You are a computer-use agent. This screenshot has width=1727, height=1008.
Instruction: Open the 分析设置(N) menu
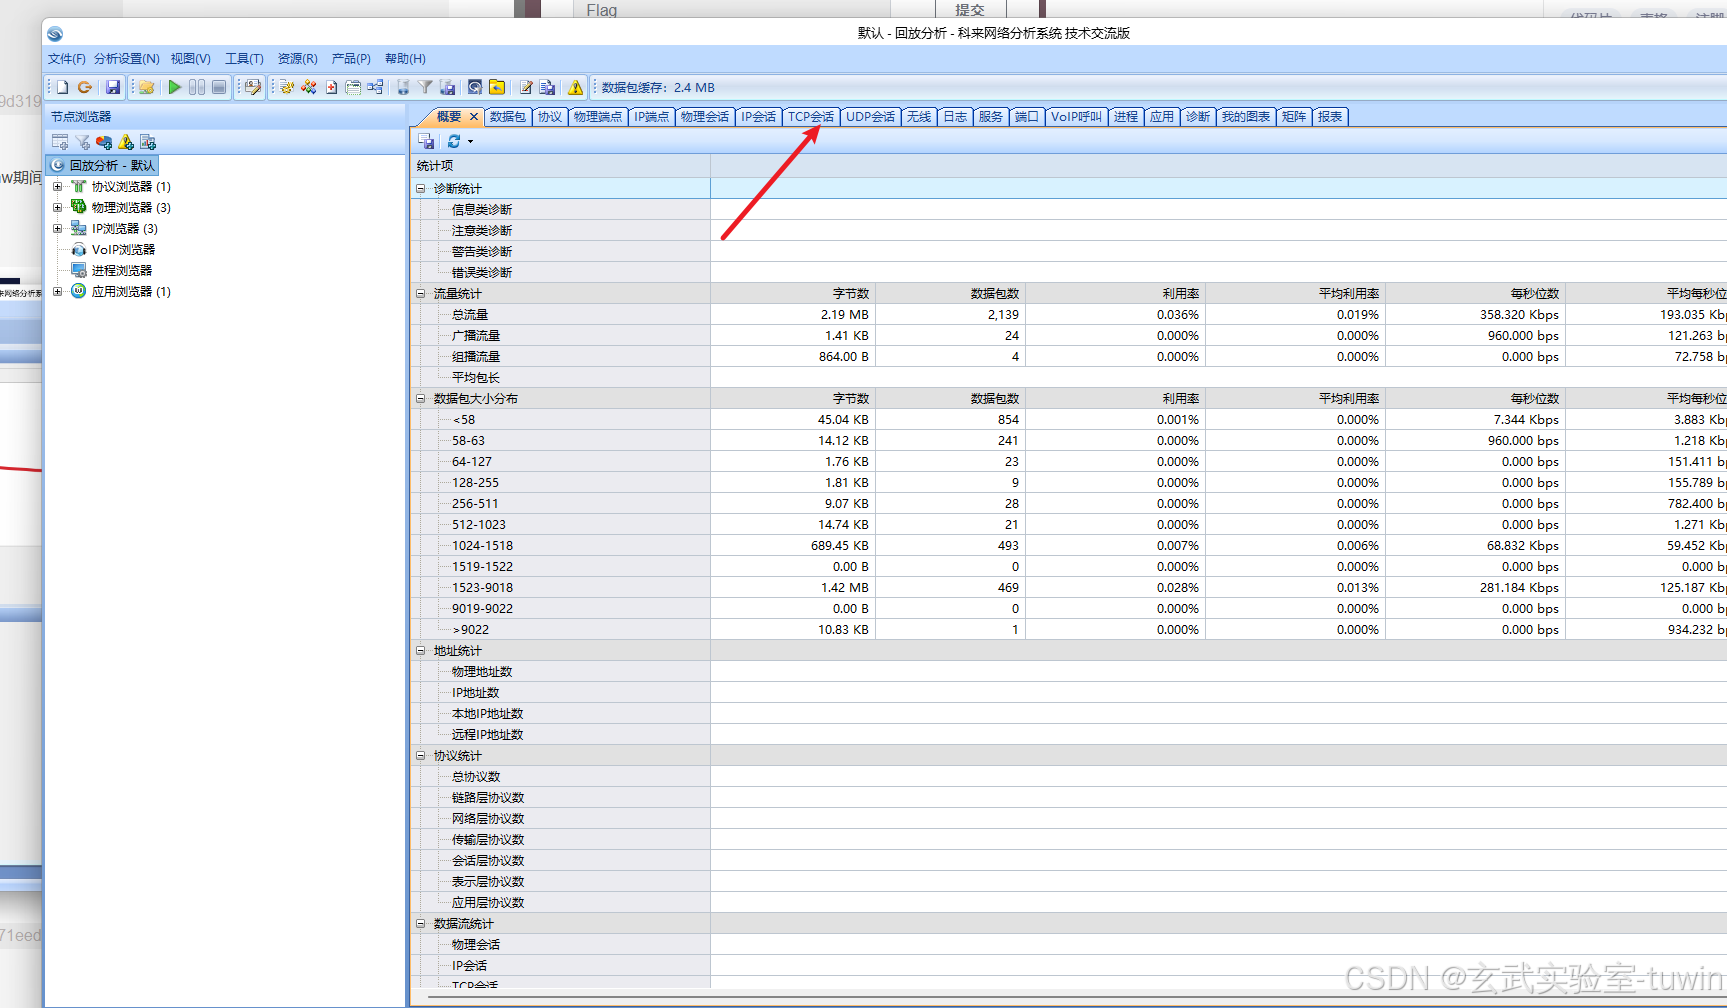point(127,59)
